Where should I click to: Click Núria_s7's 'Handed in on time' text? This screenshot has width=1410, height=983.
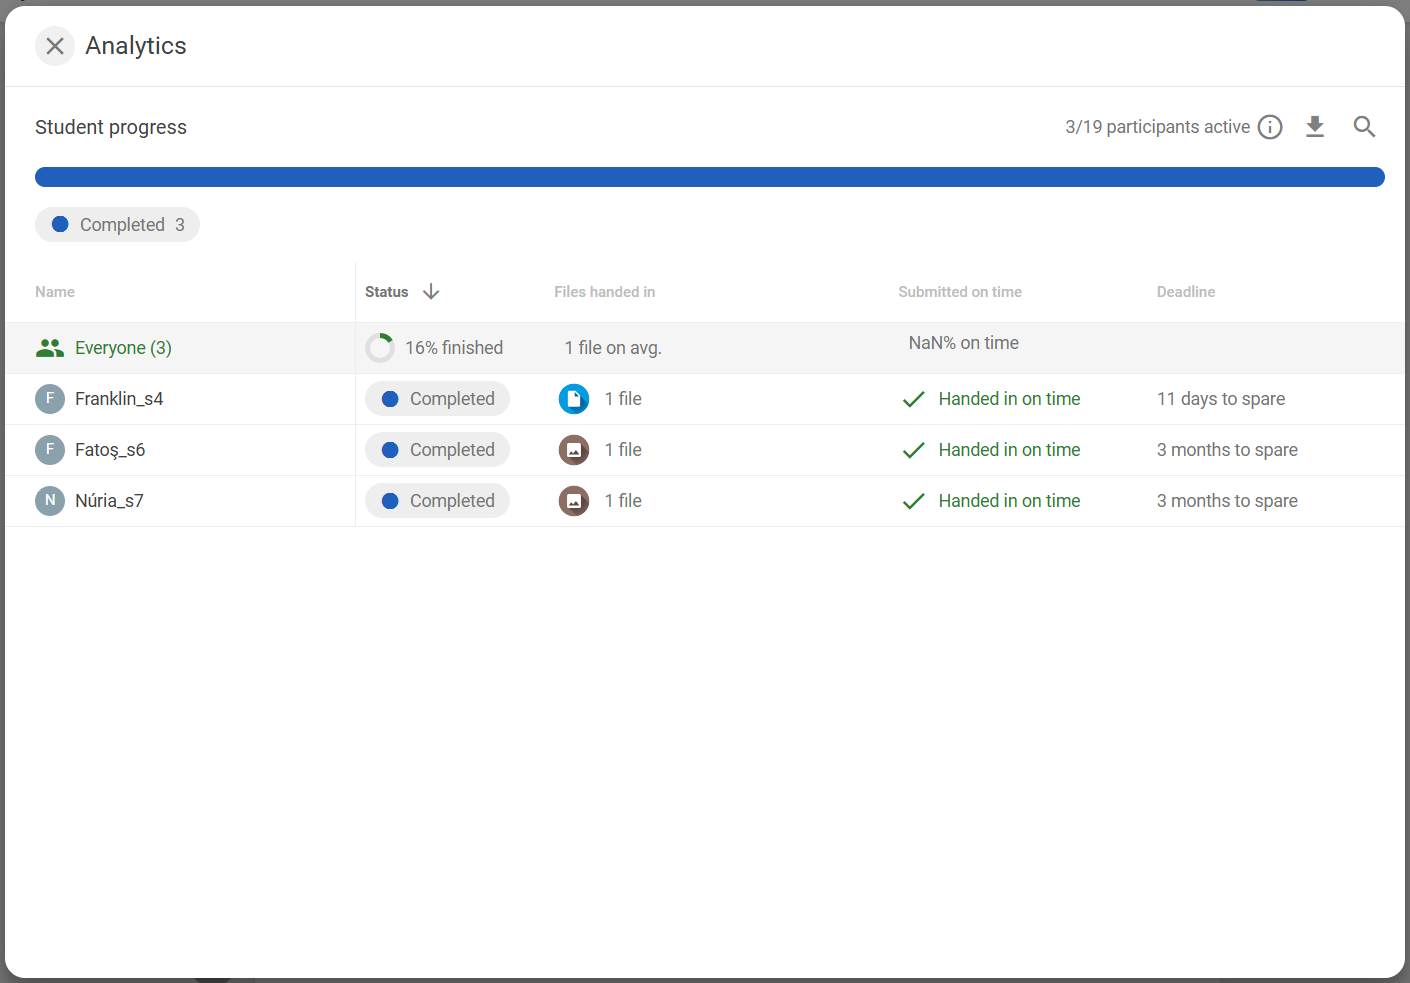(1009, 501)
